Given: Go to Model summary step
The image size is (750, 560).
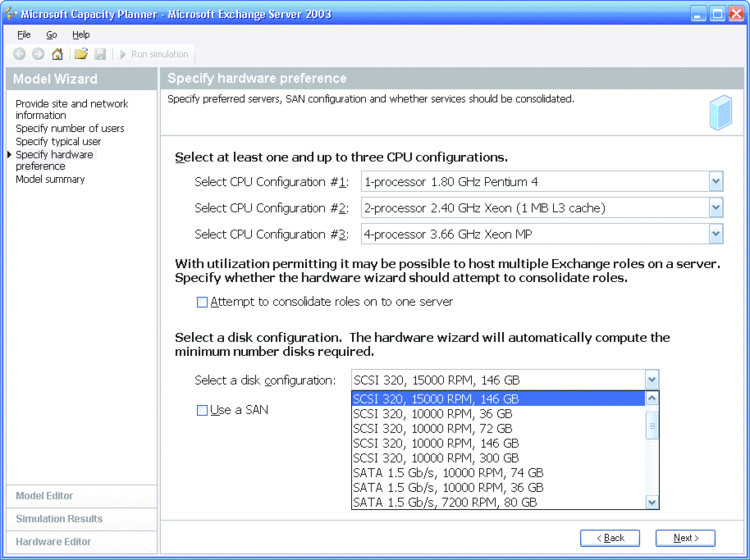Looking at the screenshot, I should point(50,179).
